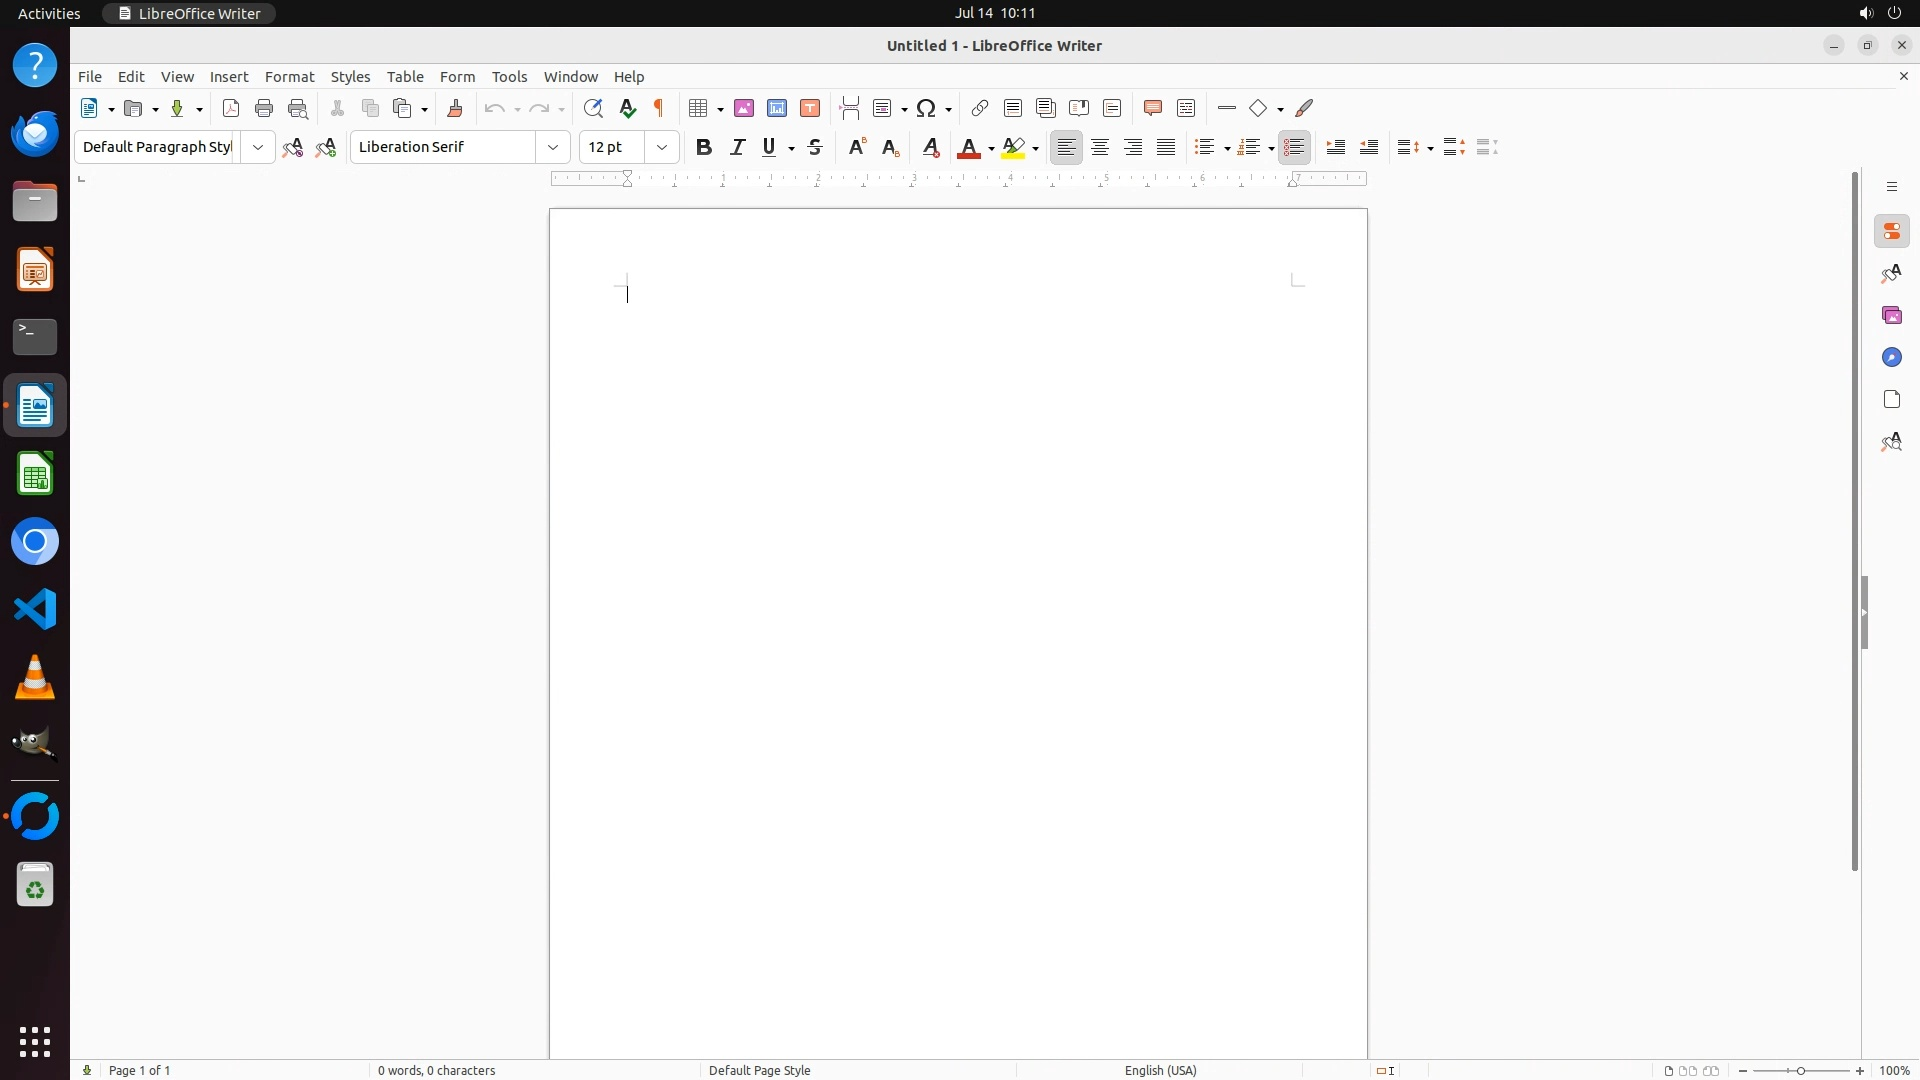Click the Insert Table icon

pyautogui.click(x=699, y=108)
